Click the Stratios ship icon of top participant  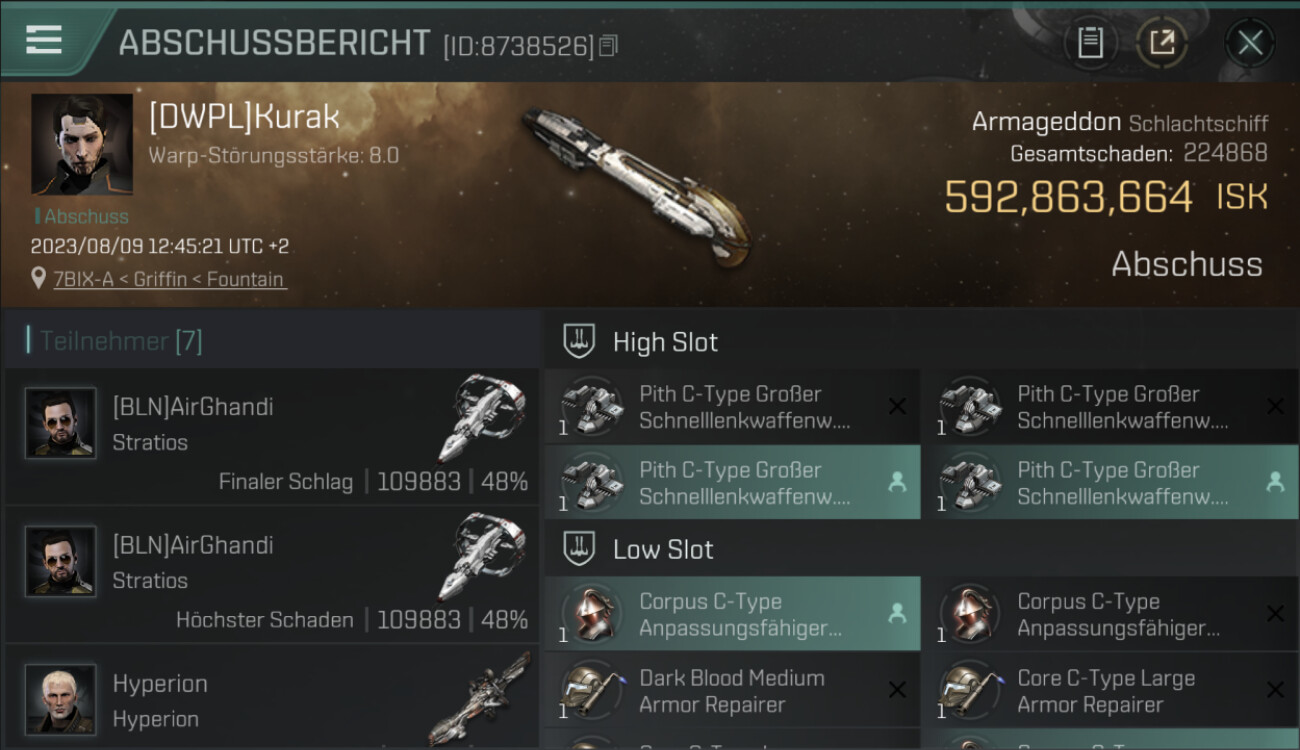(x=483, y=417)
